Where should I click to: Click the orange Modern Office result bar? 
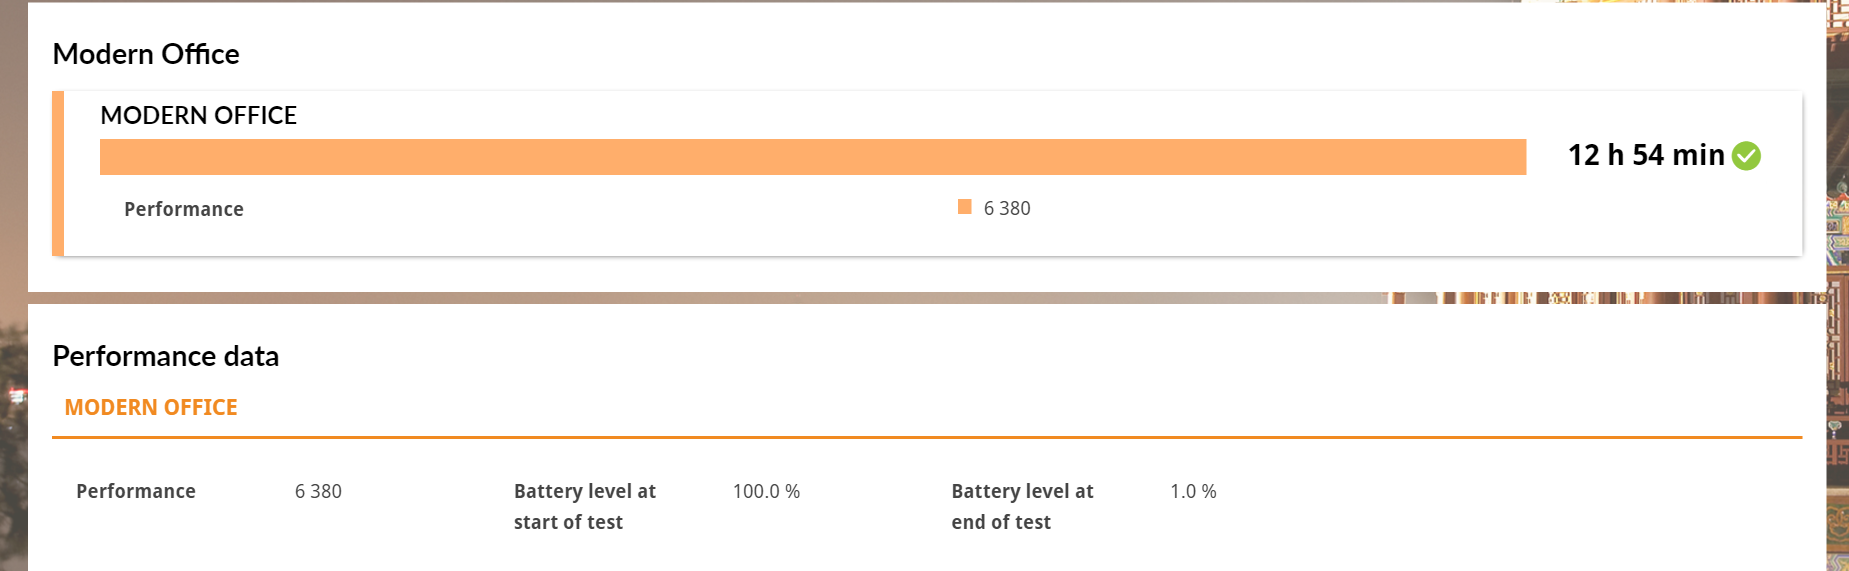pyautogui.click(x=812, y=157)
